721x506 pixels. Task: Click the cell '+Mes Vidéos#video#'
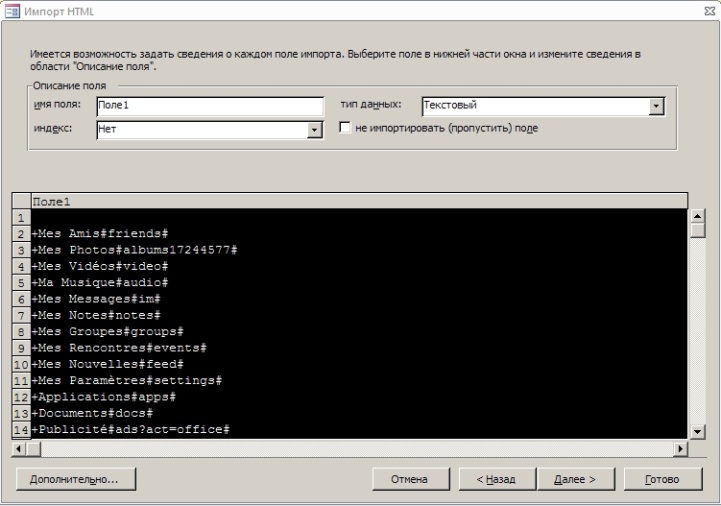[x=360, y=266]
